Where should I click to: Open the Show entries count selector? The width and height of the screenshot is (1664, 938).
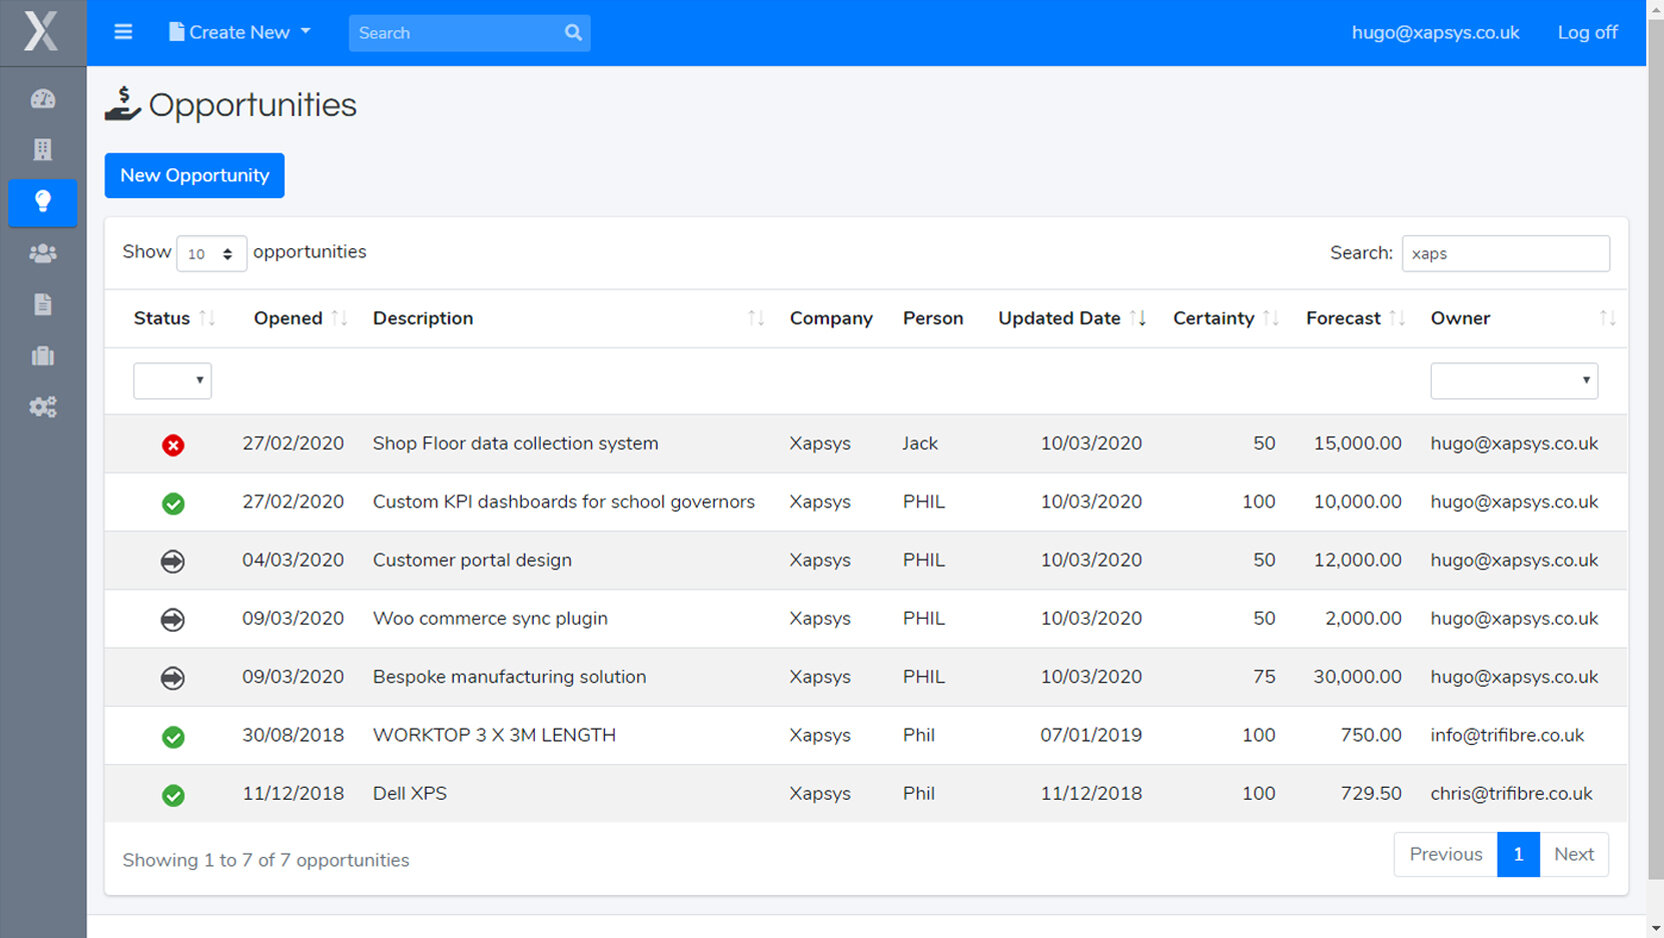(x=211, y=254)
